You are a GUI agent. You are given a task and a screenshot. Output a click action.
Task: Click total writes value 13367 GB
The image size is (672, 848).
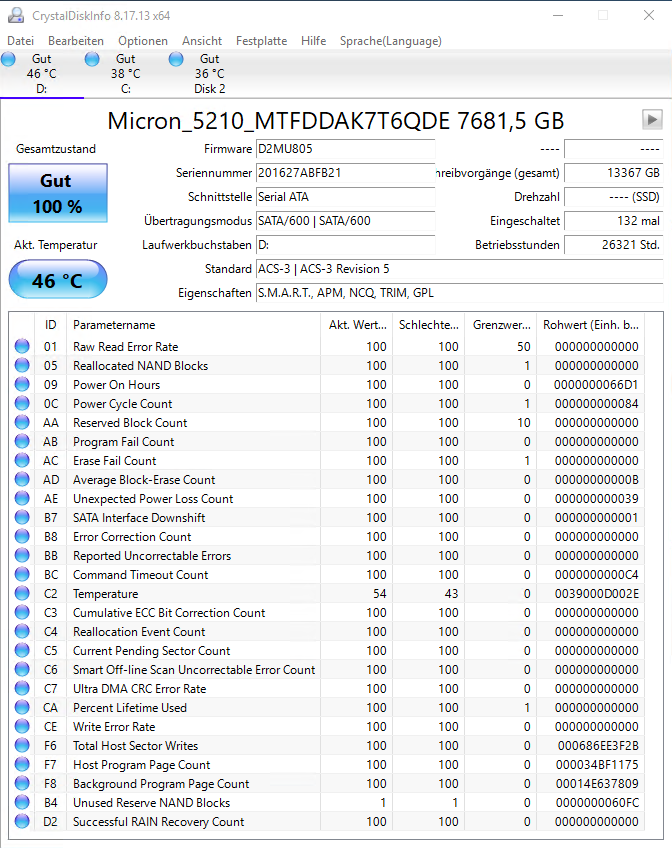[x=614, y=173]
